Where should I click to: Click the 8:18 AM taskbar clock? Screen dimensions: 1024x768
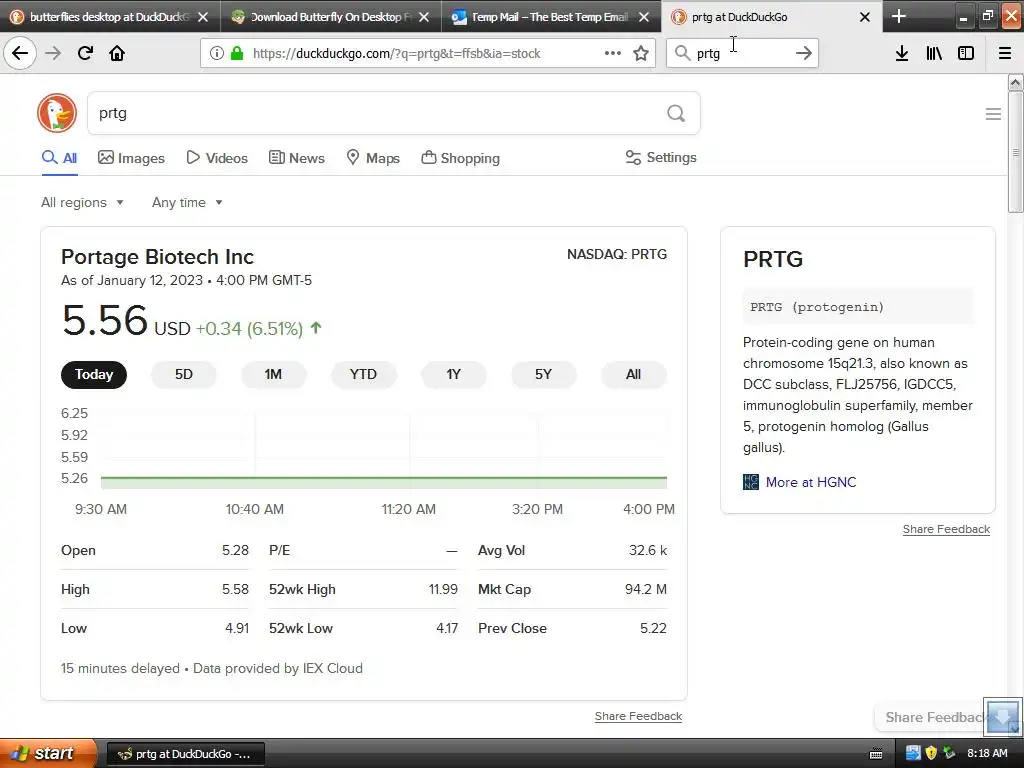coord(987,754)
